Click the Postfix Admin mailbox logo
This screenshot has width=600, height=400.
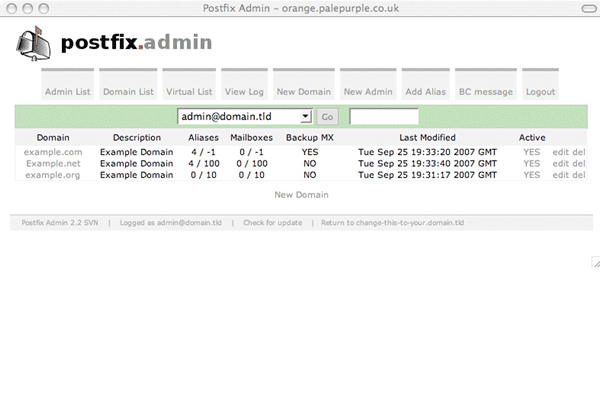[x=35, y=44]
